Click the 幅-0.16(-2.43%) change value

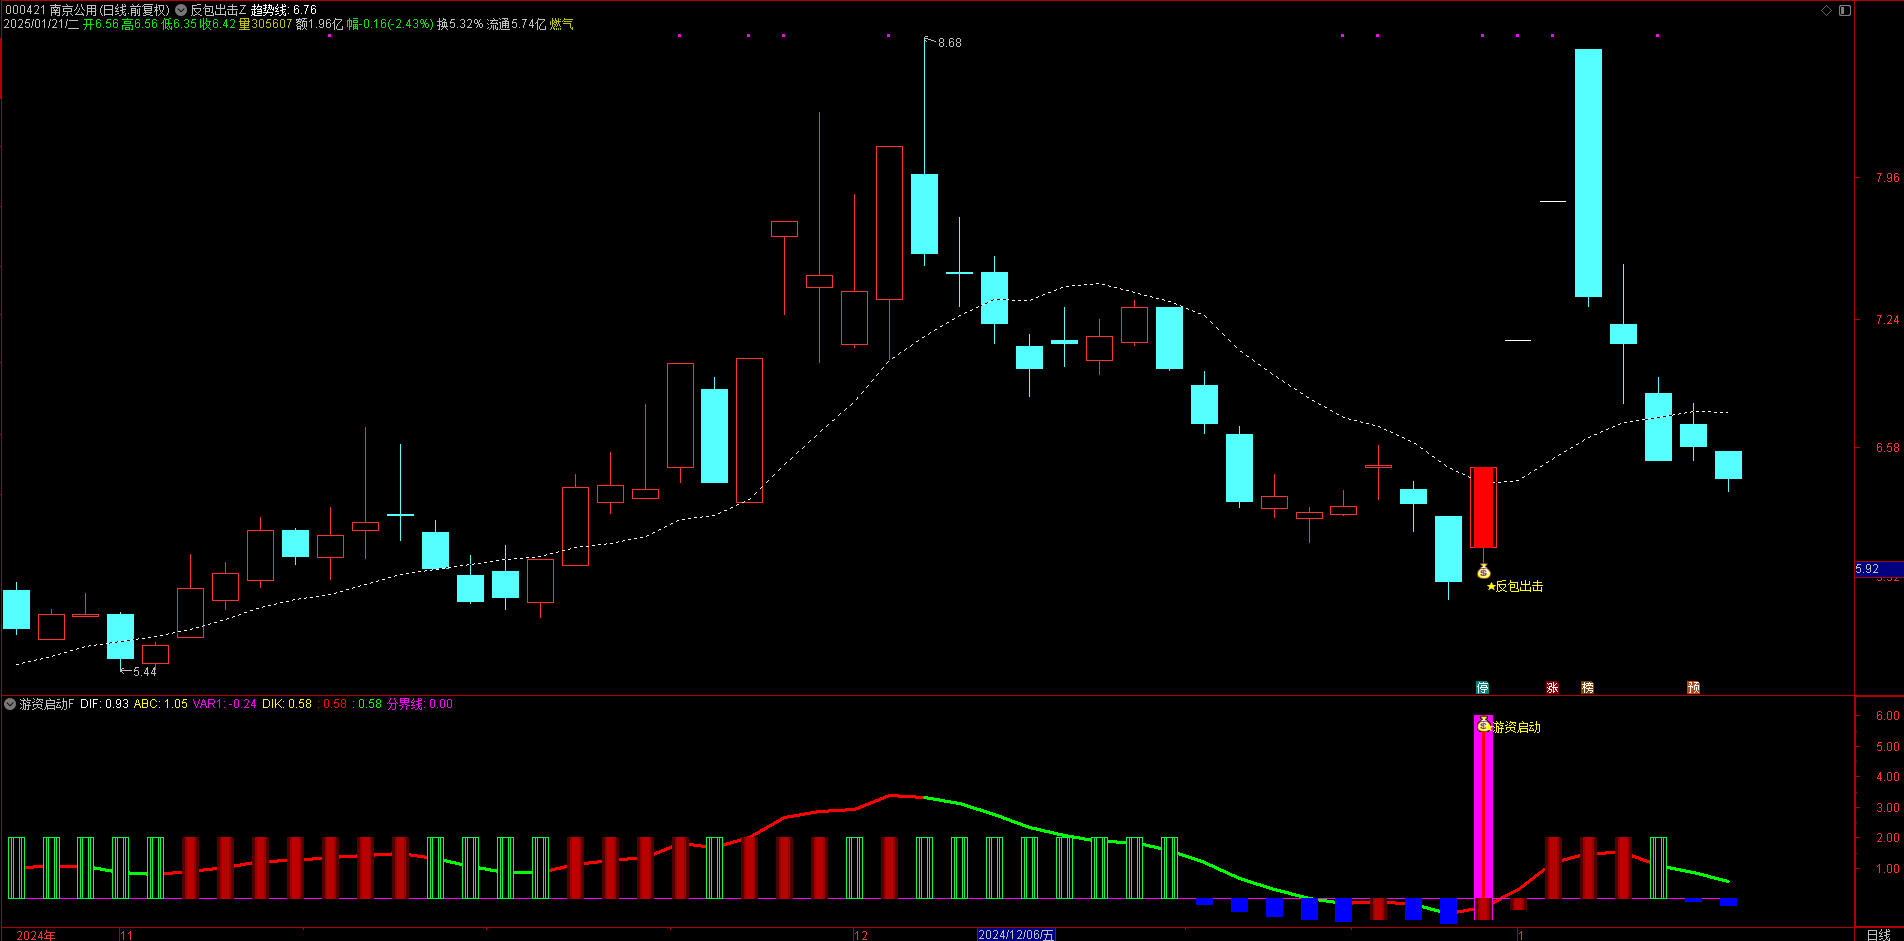[x=390, y=24]
